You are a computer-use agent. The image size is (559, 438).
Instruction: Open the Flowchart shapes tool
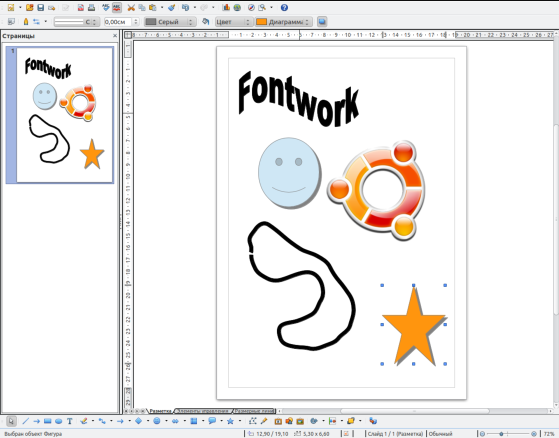(x=194, y=421)
